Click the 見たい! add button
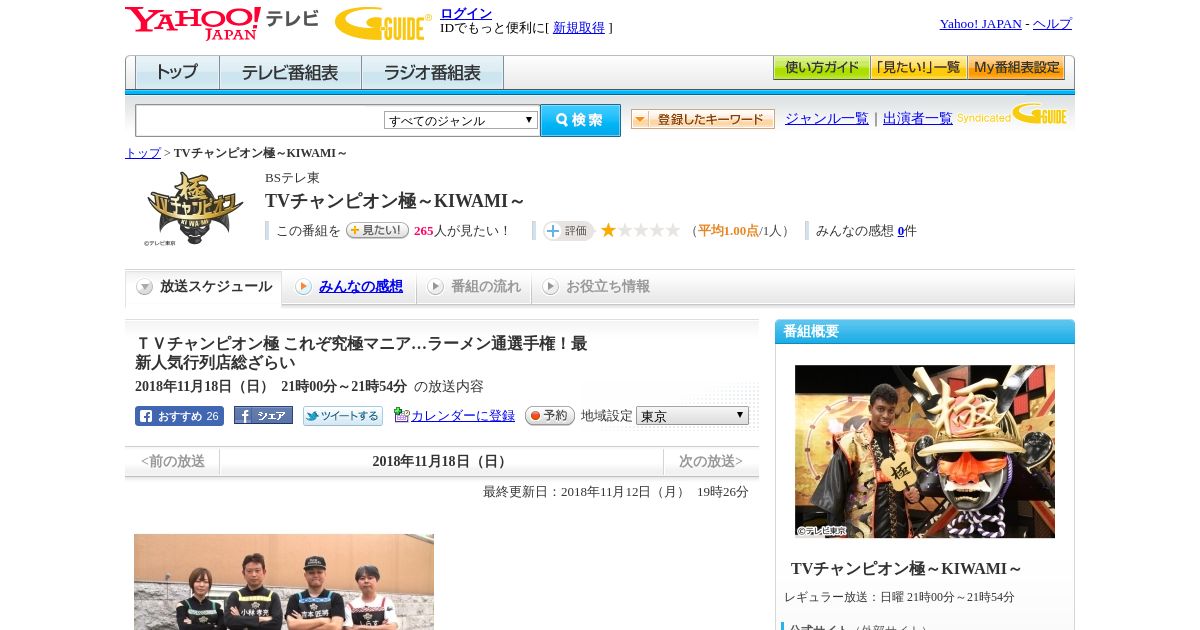The image size is (1200, 630). [377, 230]
